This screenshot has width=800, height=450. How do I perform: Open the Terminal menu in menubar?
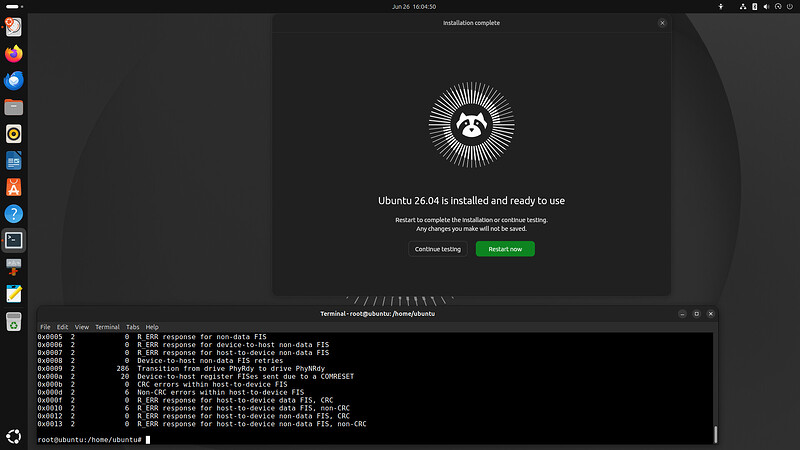(107, 327)
